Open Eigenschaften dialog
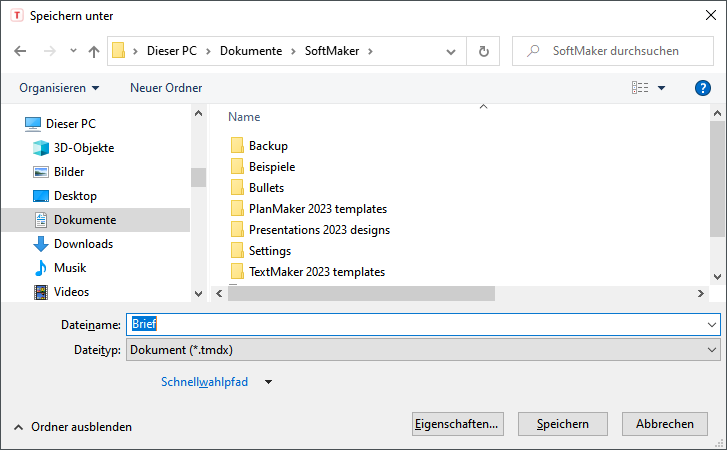727x450 pixels. tap(458, 424)
